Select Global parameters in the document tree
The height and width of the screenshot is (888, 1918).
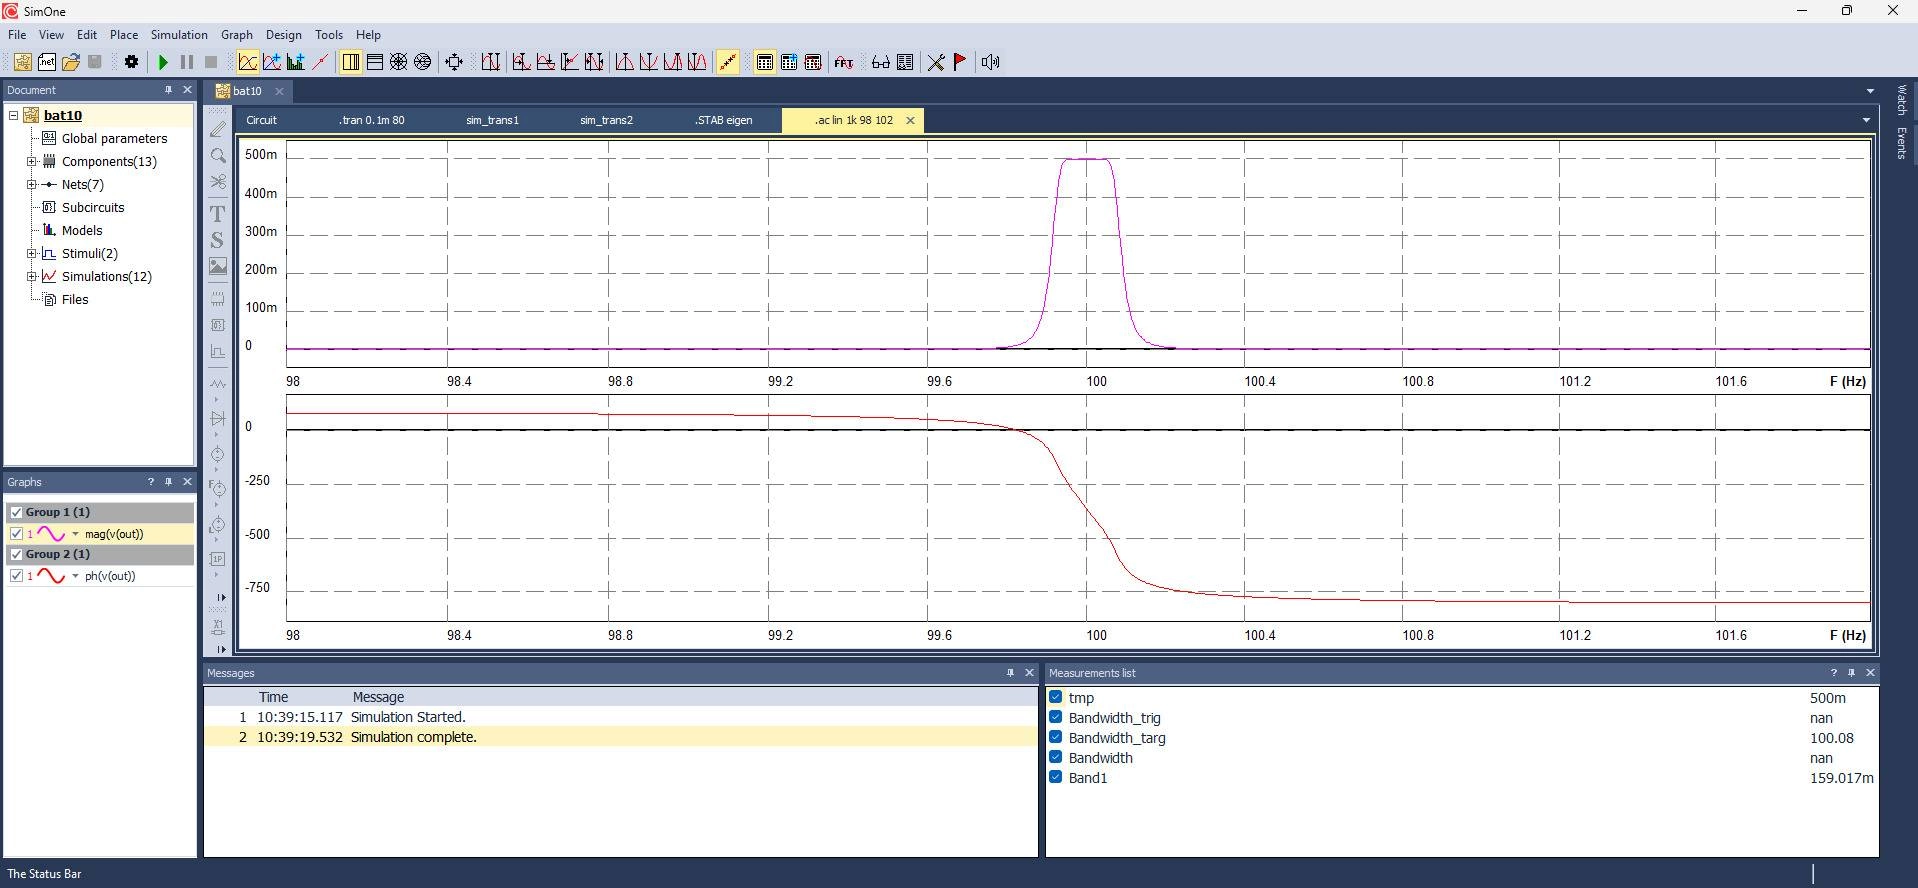pos(114,138)
